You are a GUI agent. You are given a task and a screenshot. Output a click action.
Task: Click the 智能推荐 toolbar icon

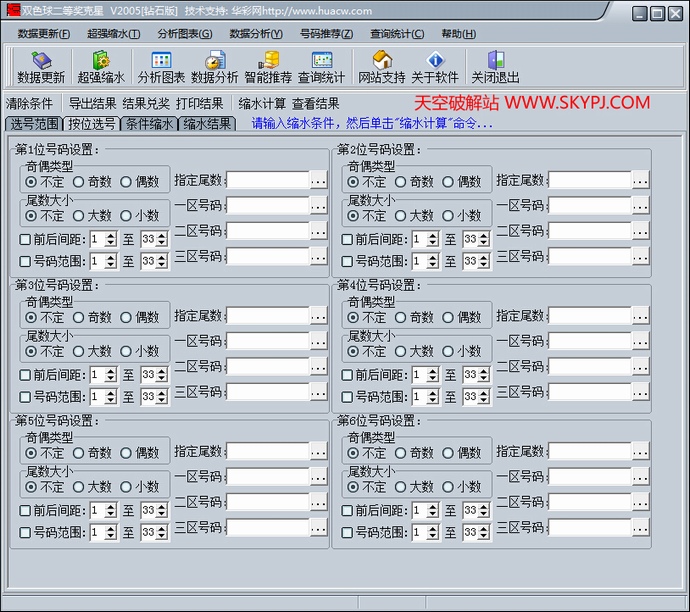[268, 68]
